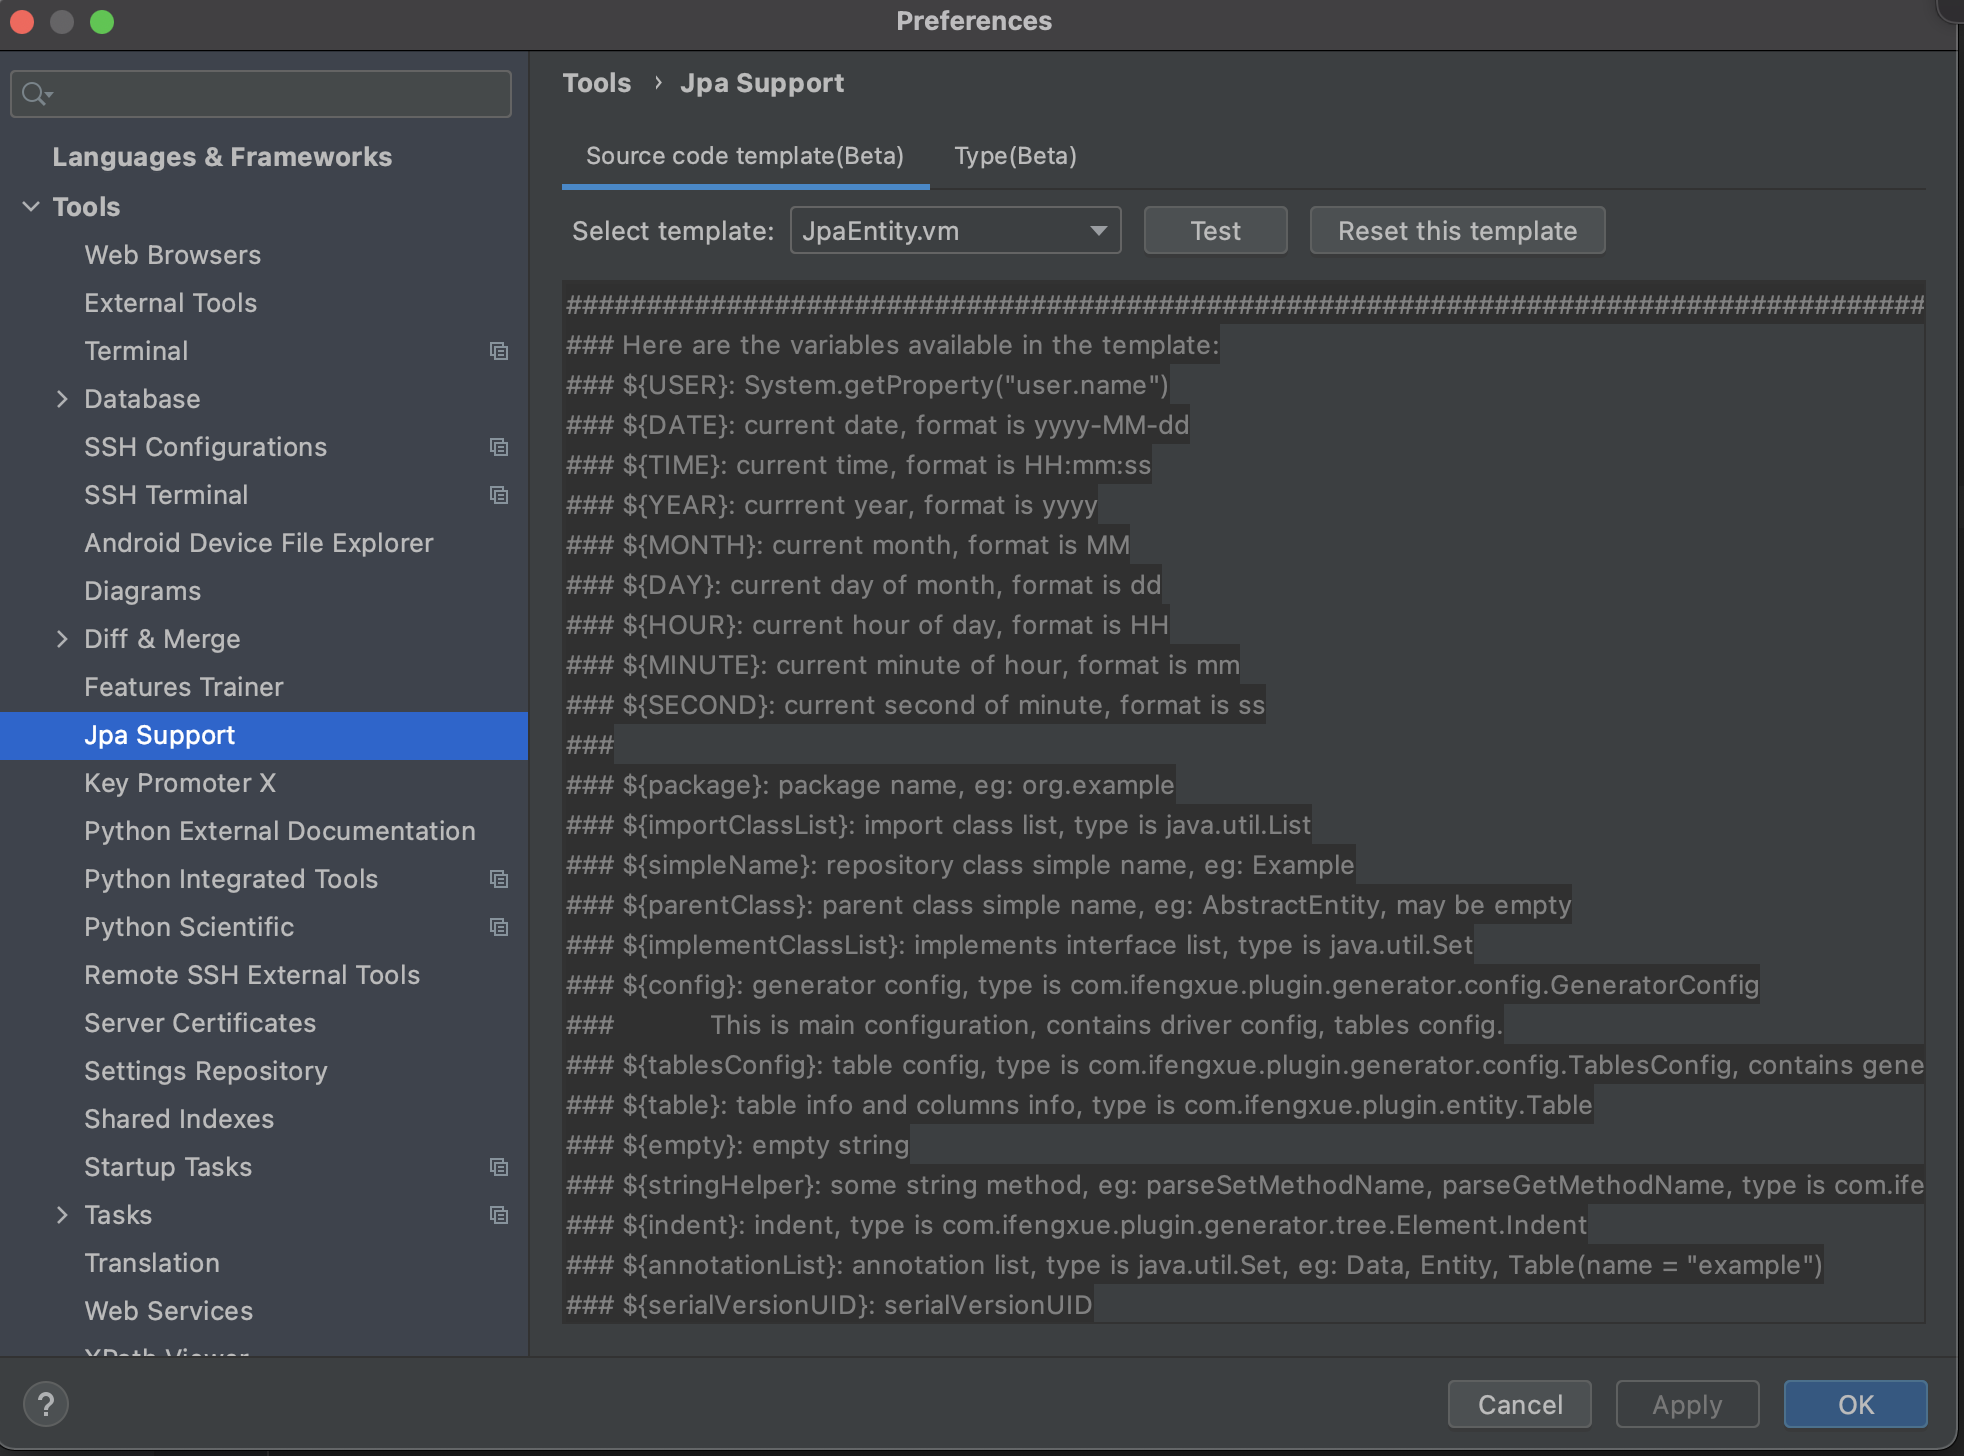The height and width of the screenshot is (1456, 1964).
Task: Click the project-level icon beside Startup Tasks
Action: (x=498, y=1167)
